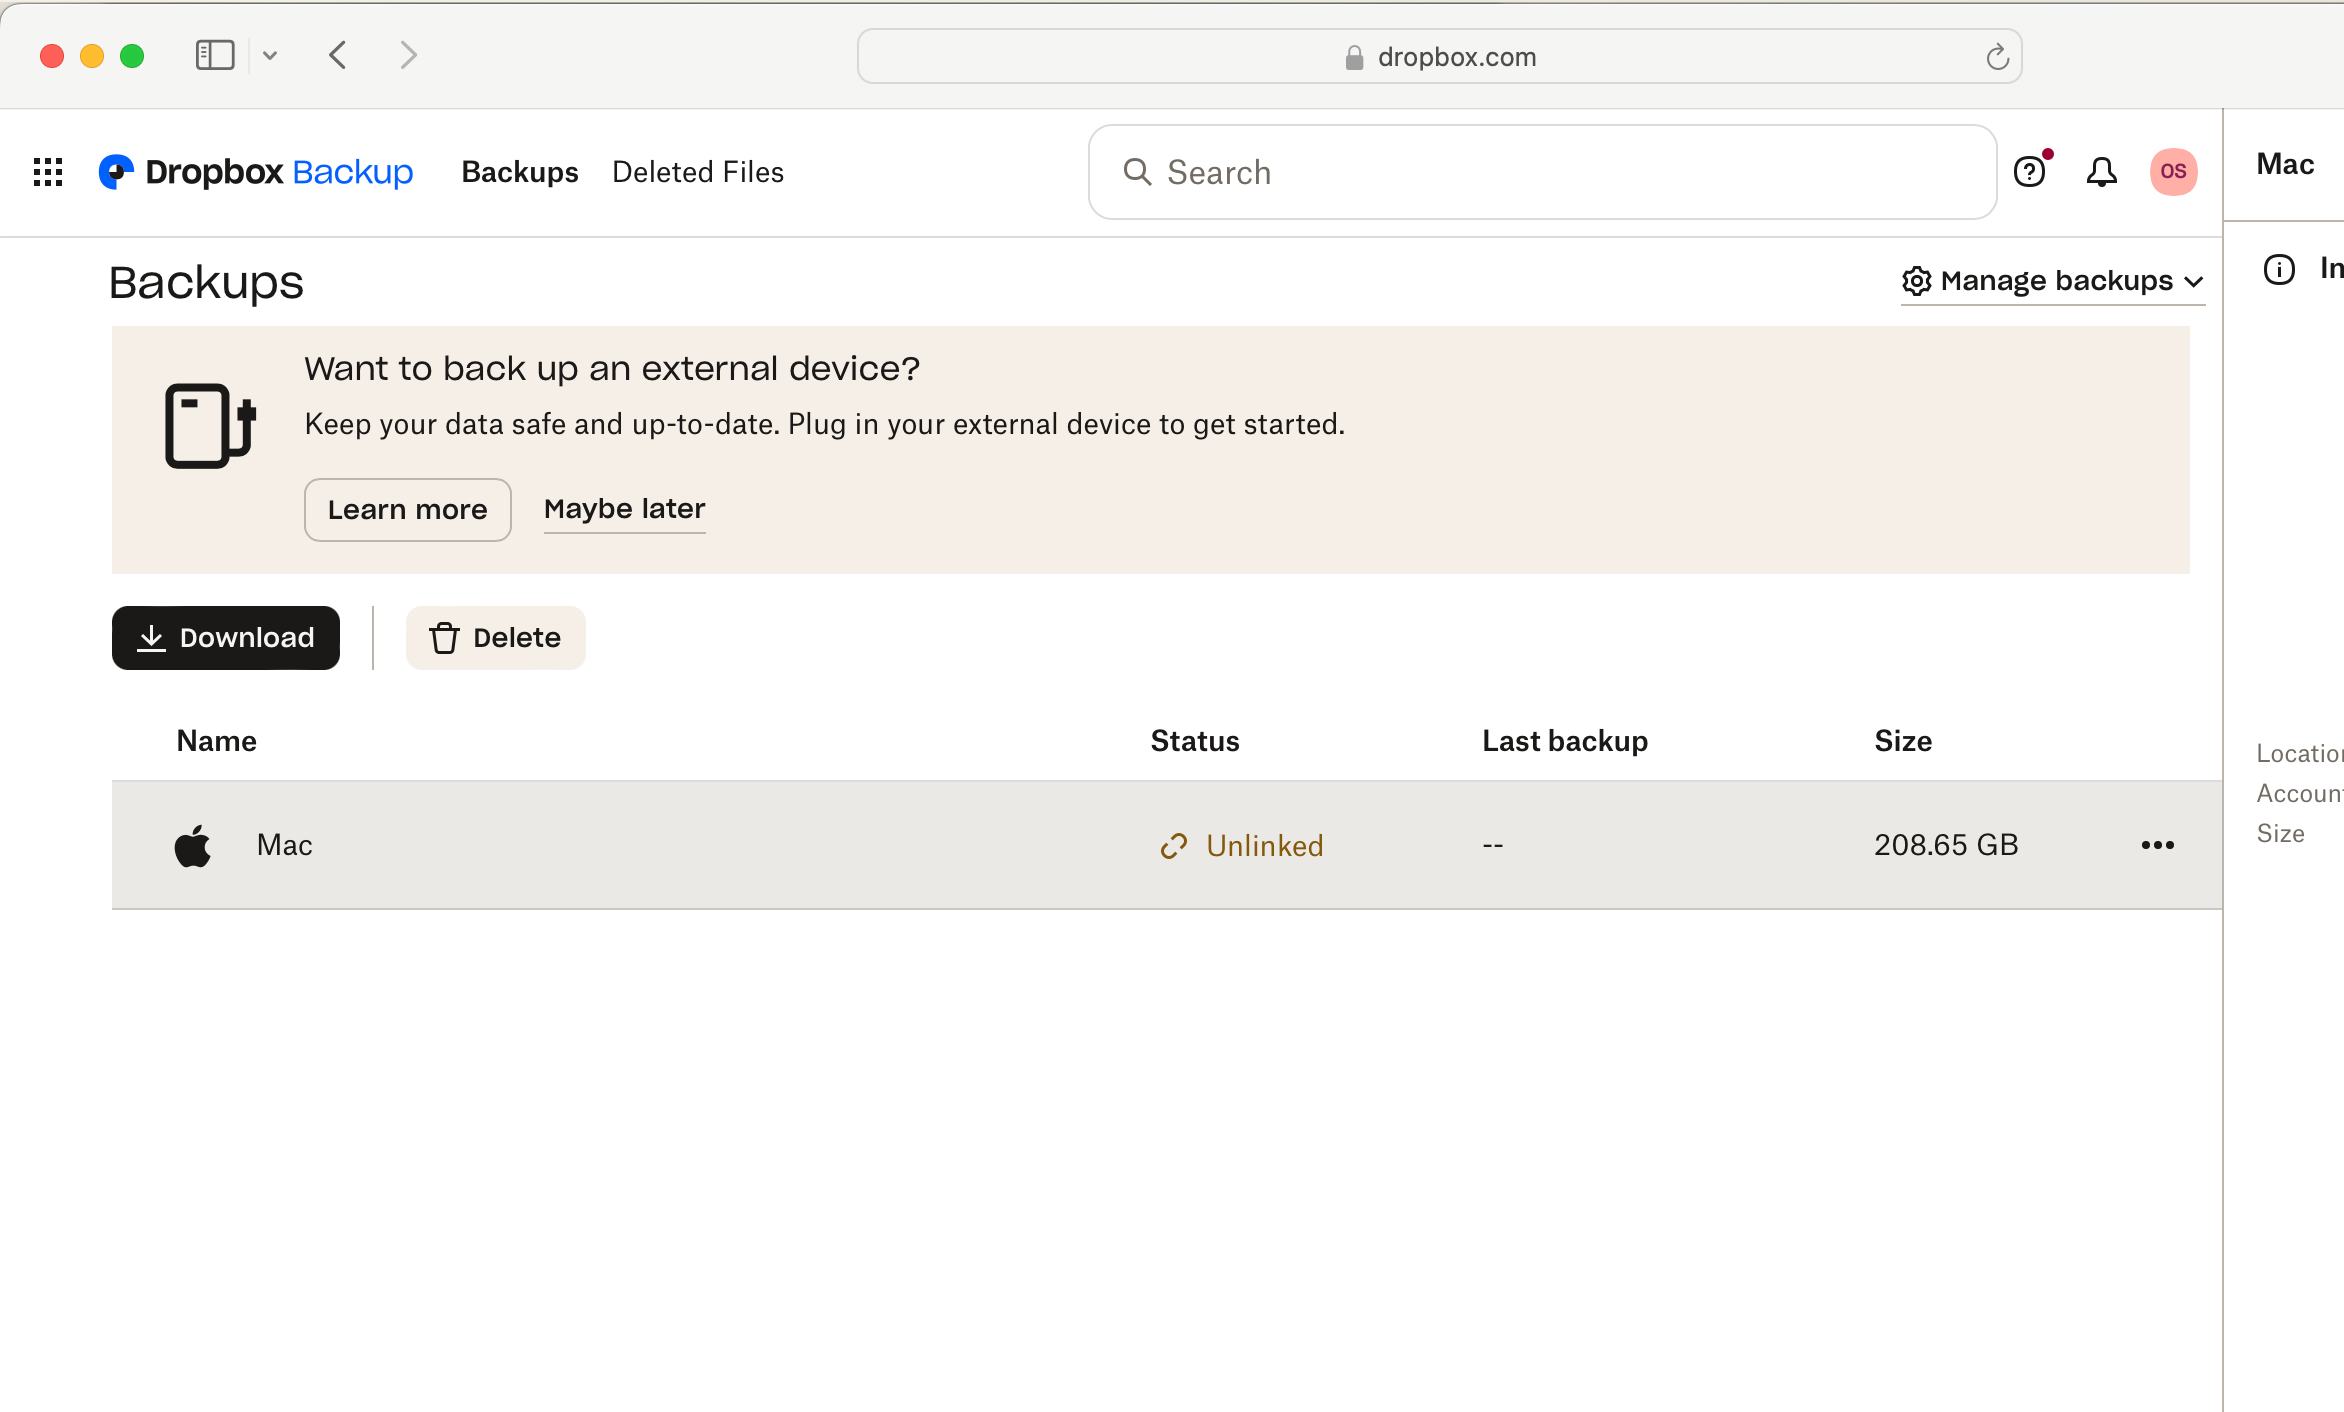
Task: Switch to the Deleted Files tab
Action: tap(698, 172)
